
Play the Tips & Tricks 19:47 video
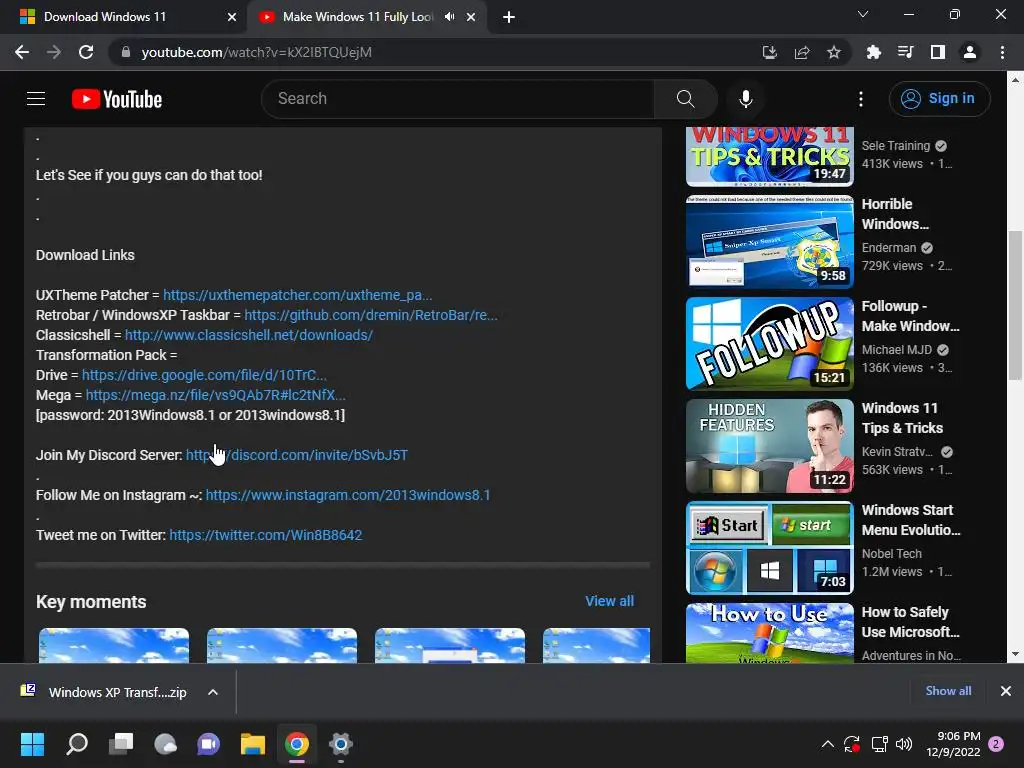click(769, 157)
